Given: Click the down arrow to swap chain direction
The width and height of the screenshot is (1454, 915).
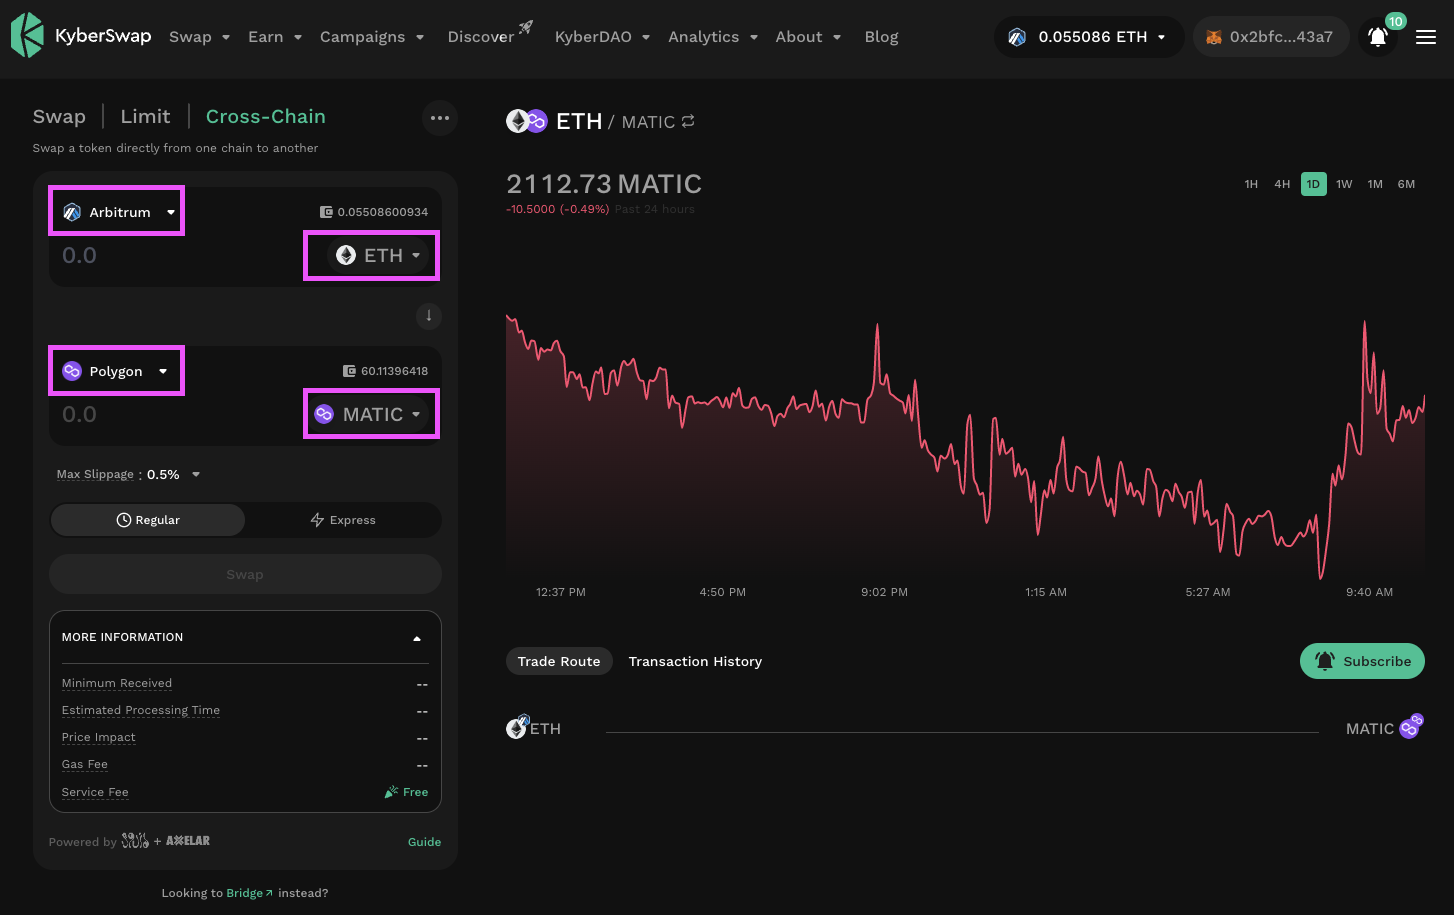Looking at the screenshot, I should 428,316.
